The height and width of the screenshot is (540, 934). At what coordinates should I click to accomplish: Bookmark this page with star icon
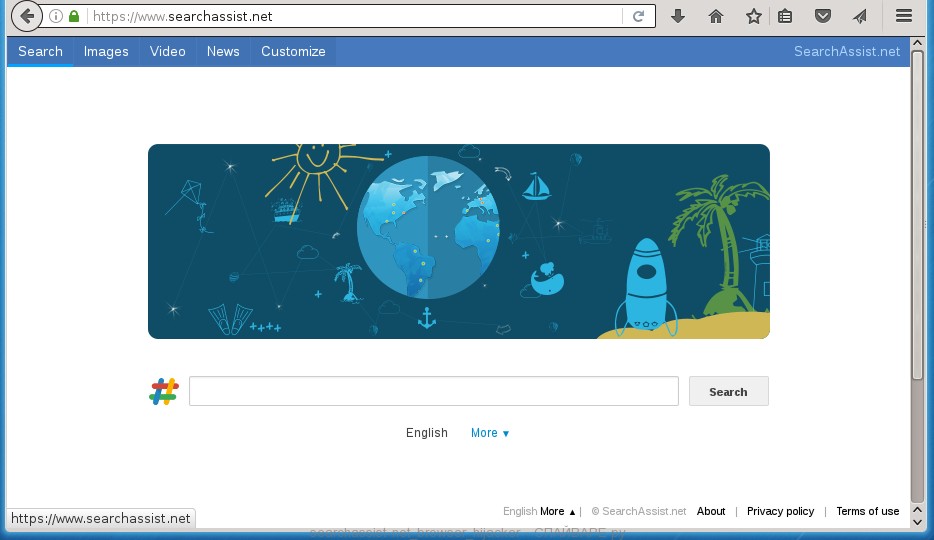[x=753, y=16]
